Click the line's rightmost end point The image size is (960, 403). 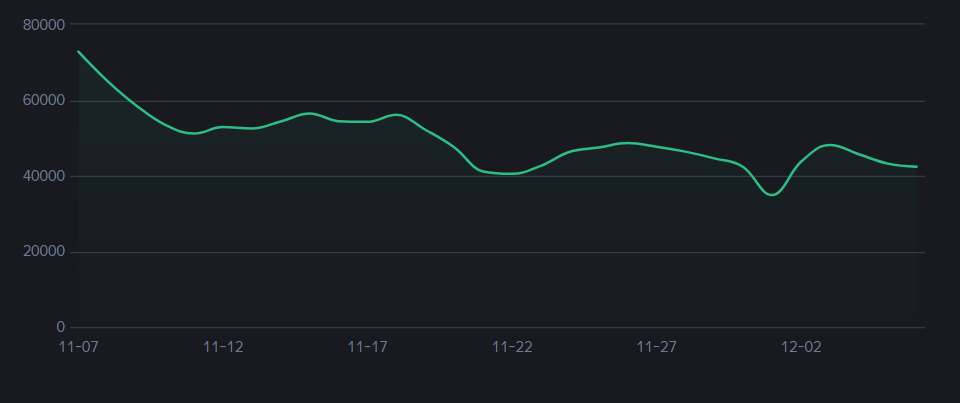tap(916, 167)
